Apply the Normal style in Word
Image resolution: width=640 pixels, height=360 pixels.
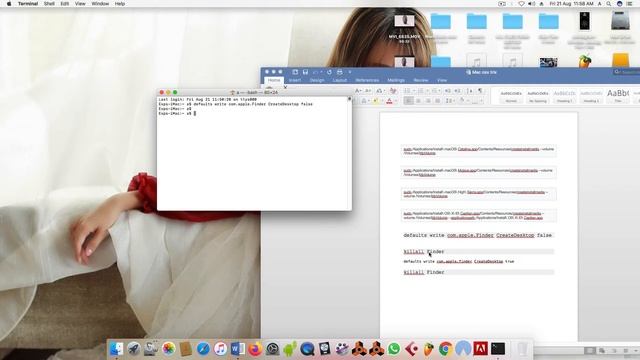(511, 96)
